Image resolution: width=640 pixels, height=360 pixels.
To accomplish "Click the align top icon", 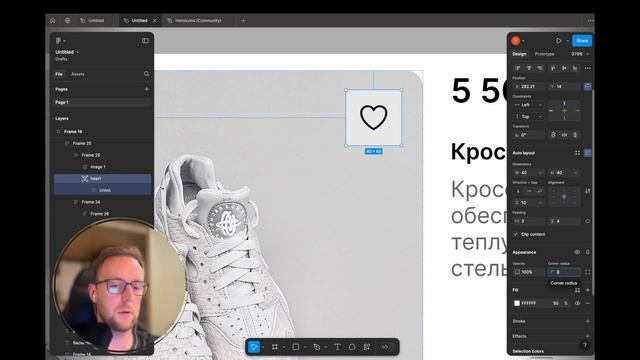I will pyautogui.click(x=553, y=68).
